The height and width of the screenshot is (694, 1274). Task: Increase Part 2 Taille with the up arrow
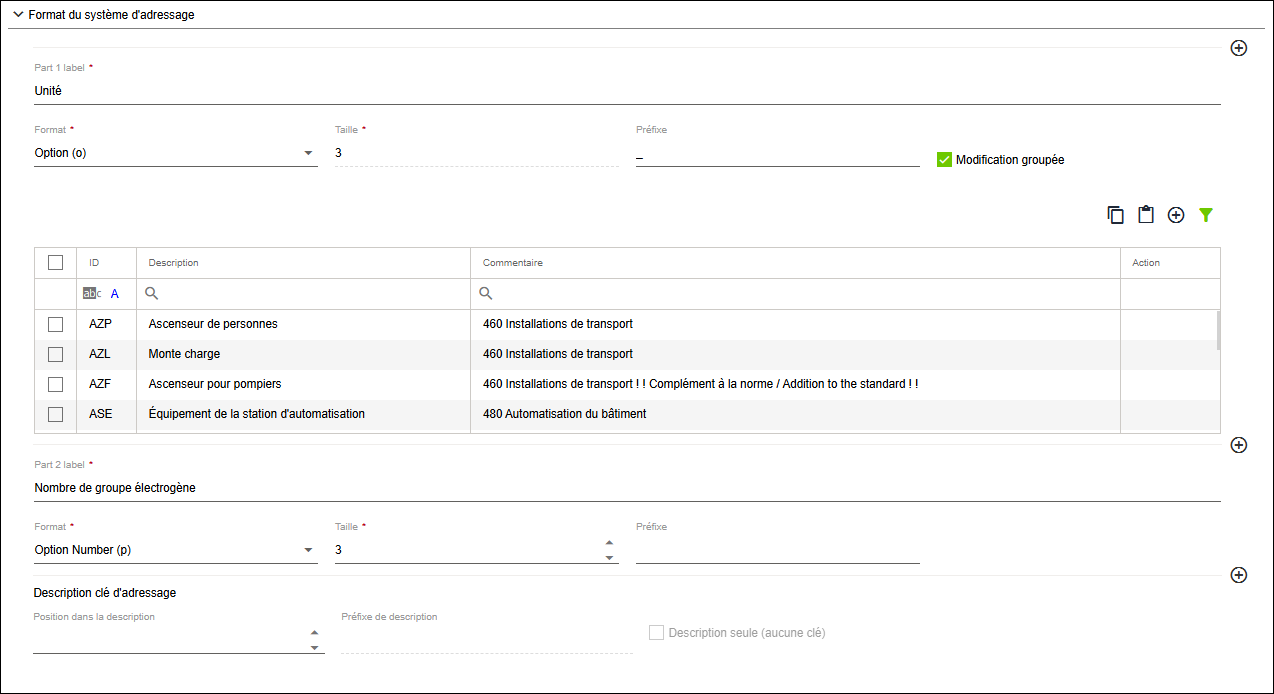pyautogui.click(x=609, y=543)
